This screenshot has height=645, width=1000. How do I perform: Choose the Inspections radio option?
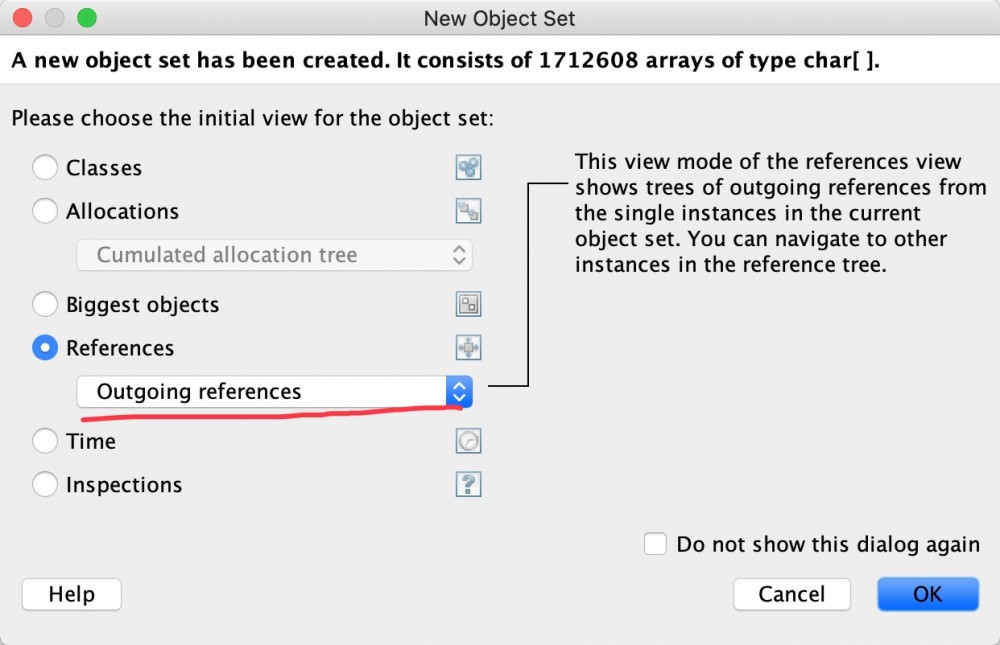(45, 485)
